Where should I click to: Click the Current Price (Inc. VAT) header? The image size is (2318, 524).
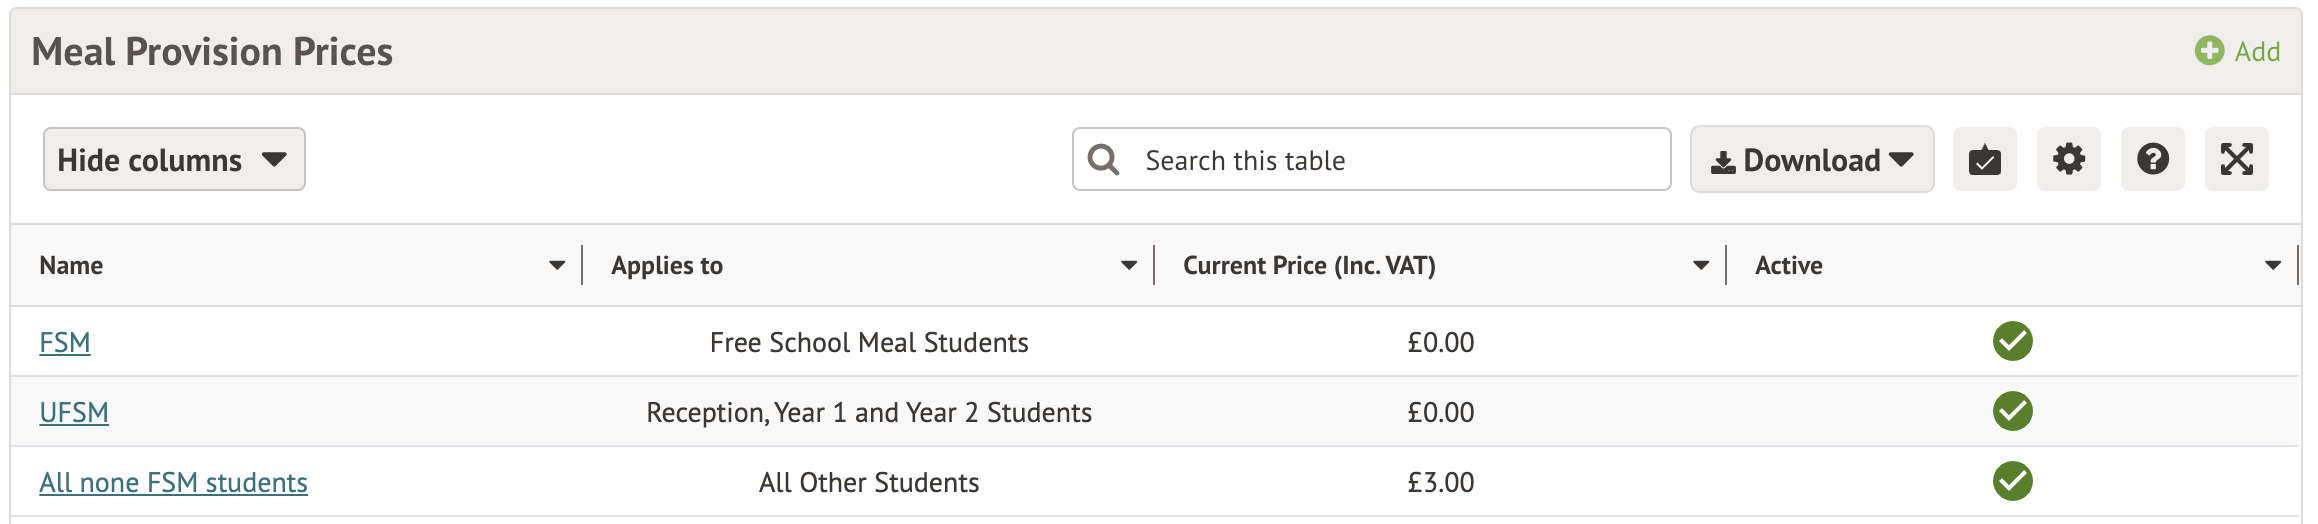[x=1309, y=266]
